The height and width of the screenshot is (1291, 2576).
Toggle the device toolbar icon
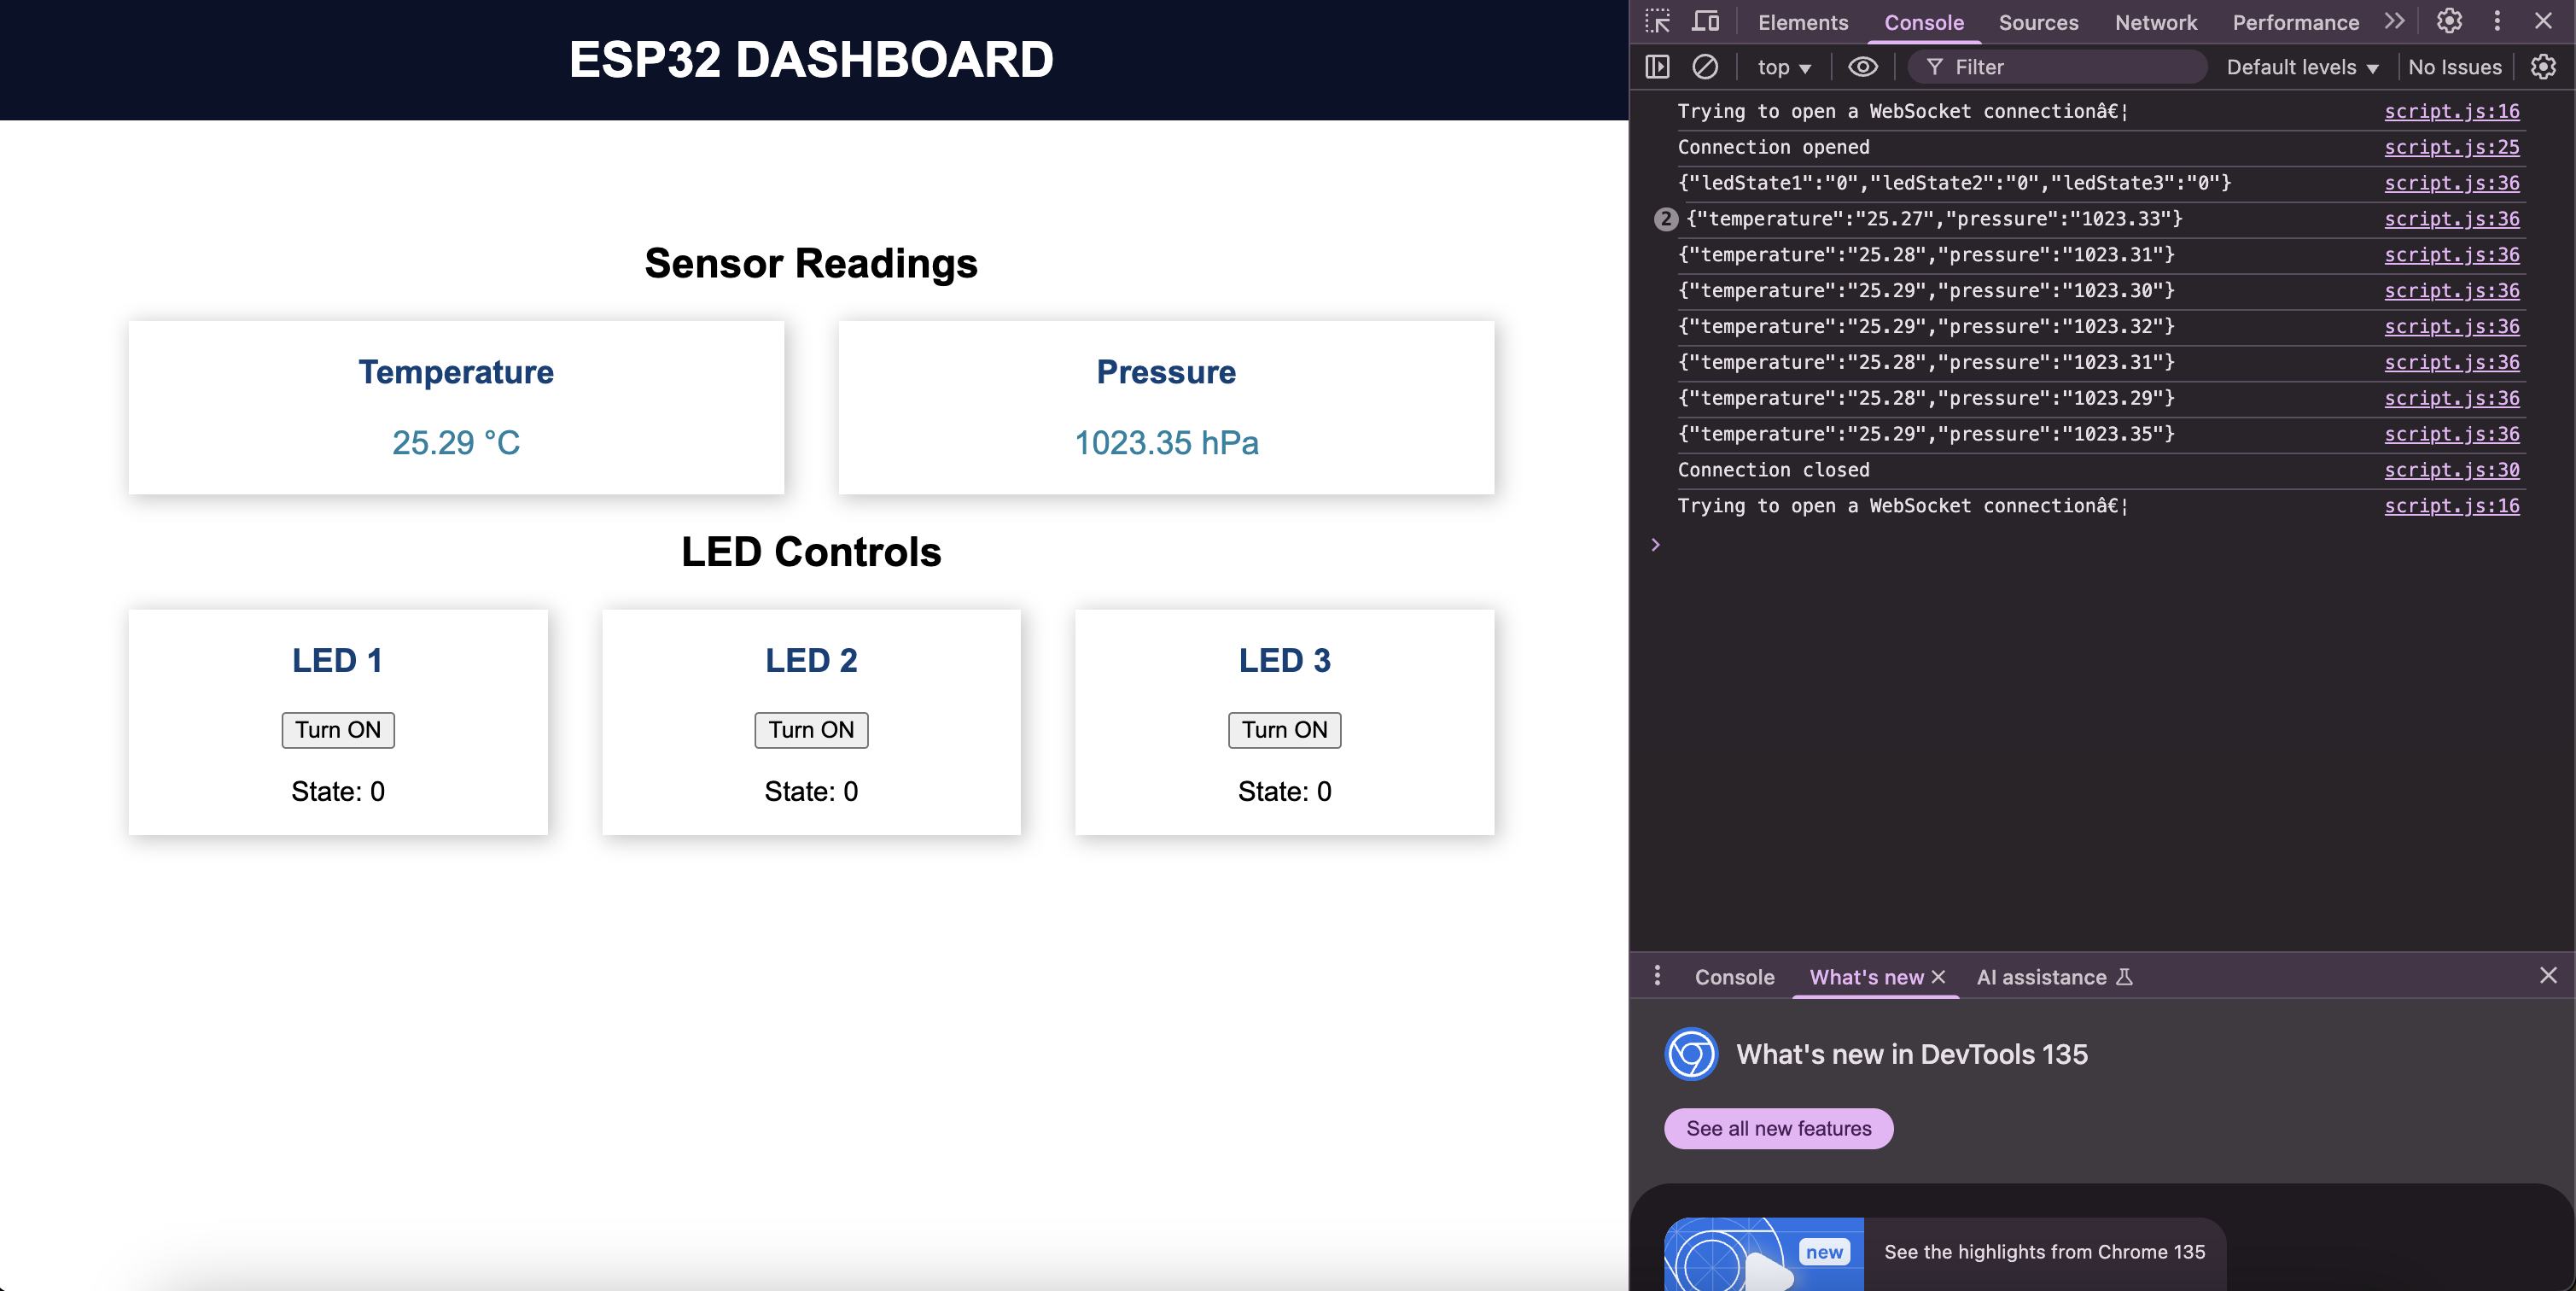click(1705, 22)
